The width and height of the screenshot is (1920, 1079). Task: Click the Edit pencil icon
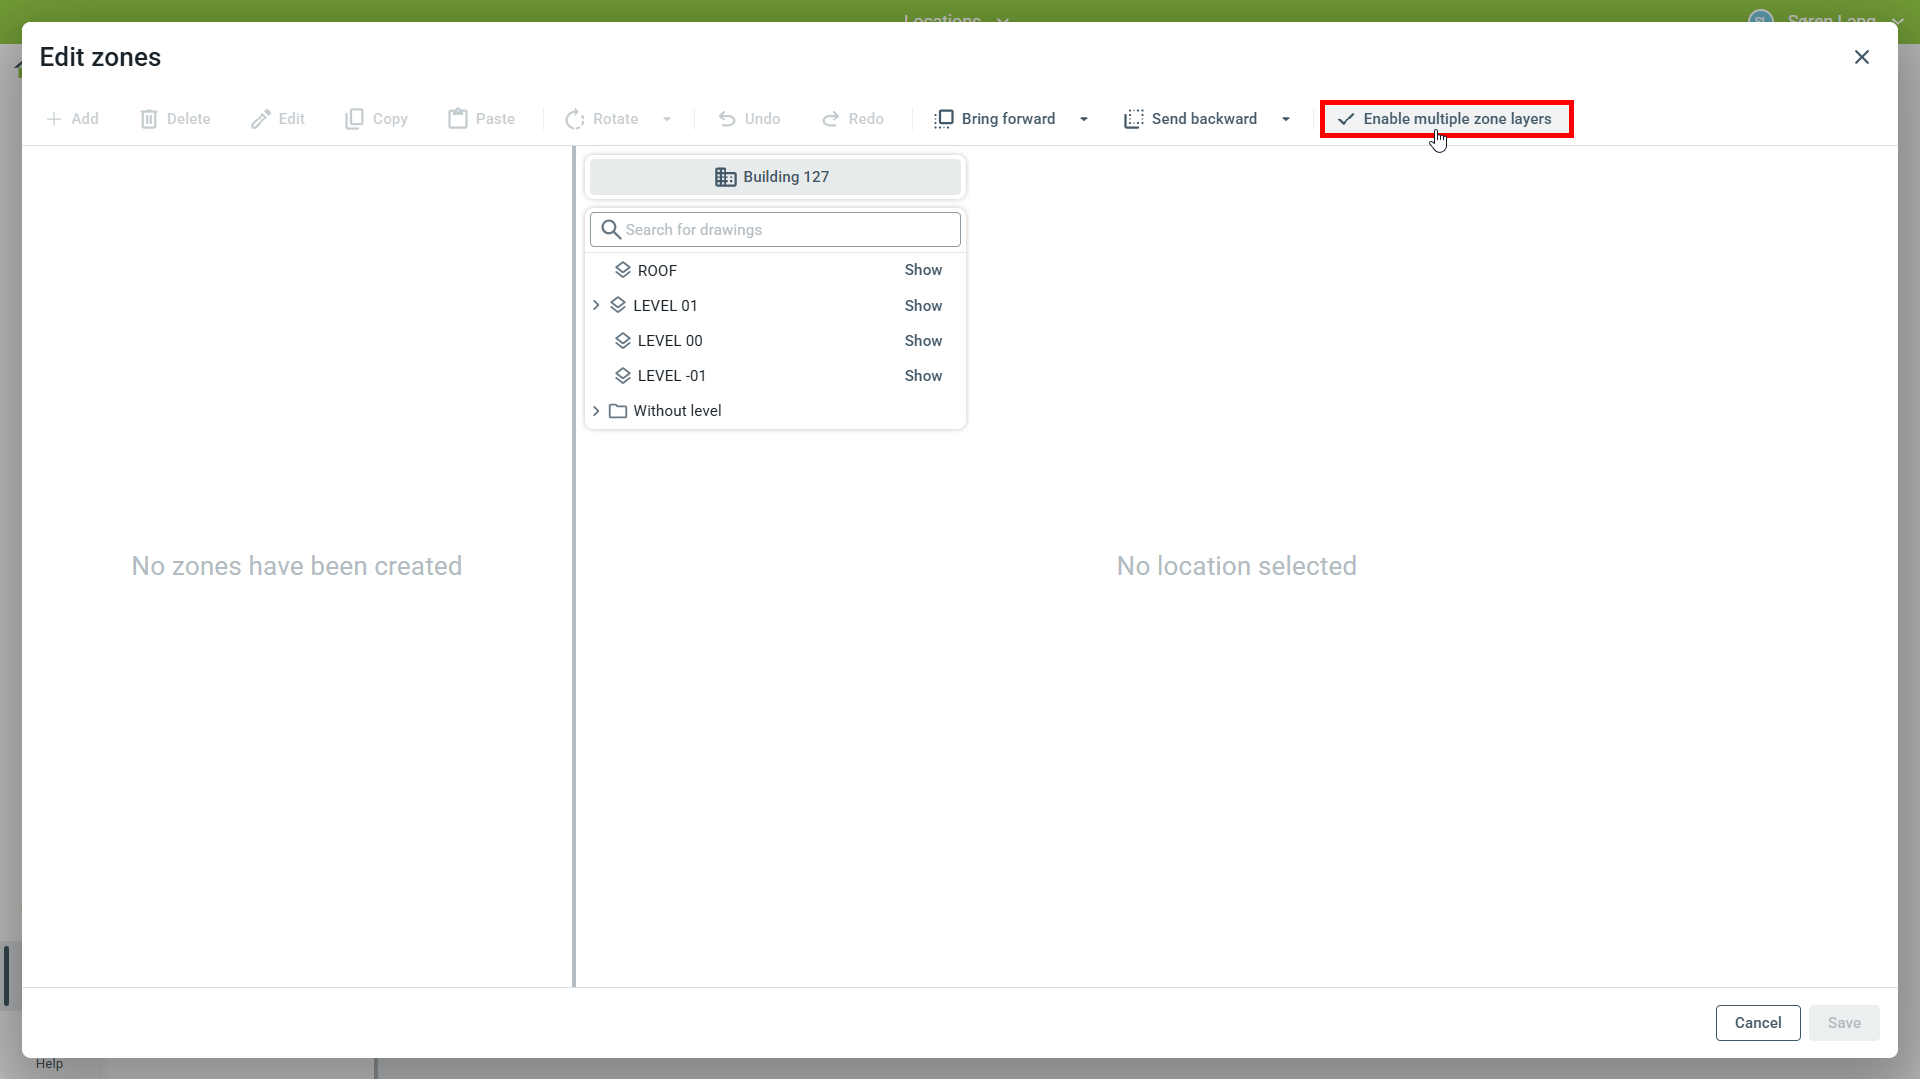pyautogui.click(x=261, y=119)
